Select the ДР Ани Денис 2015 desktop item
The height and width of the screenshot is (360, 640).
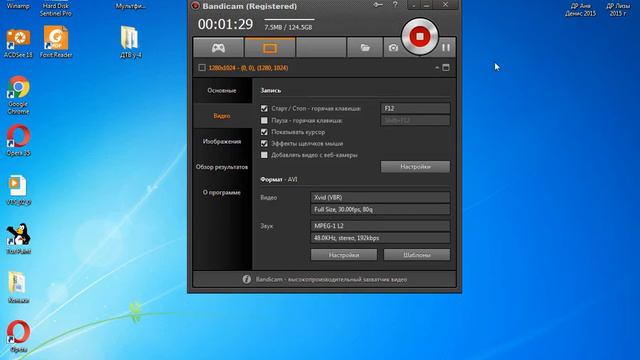[x=580, y=9]
